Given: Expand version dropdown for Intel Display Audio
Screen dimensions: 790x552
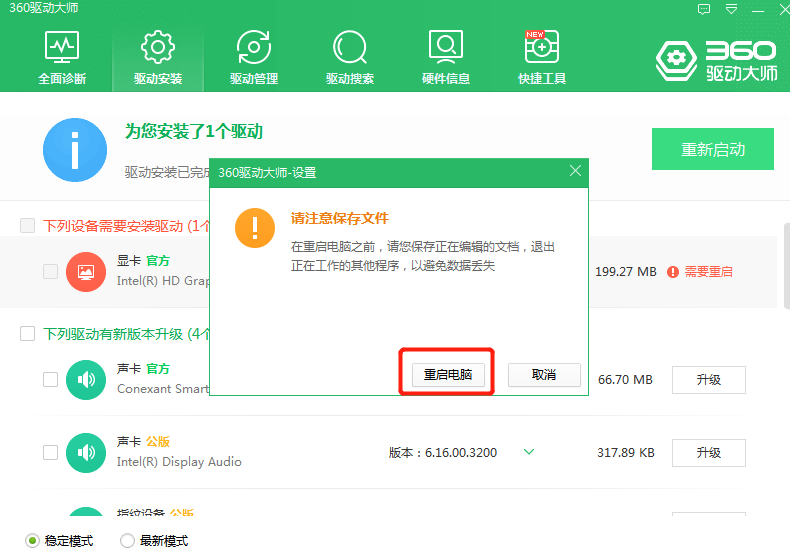Looking at the screenshot, I should pos(529,452).
